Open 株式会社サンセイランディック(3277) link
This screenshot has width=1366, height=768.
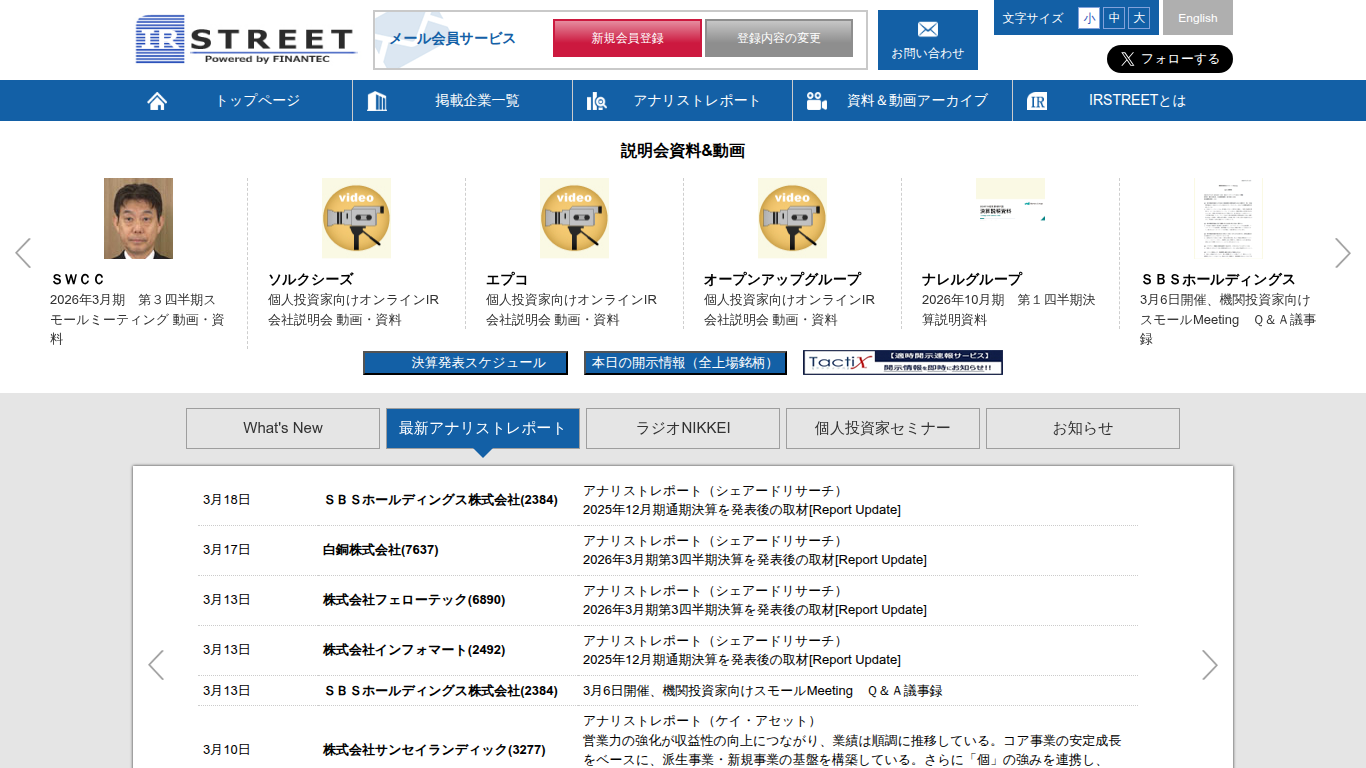pos(434,750)
